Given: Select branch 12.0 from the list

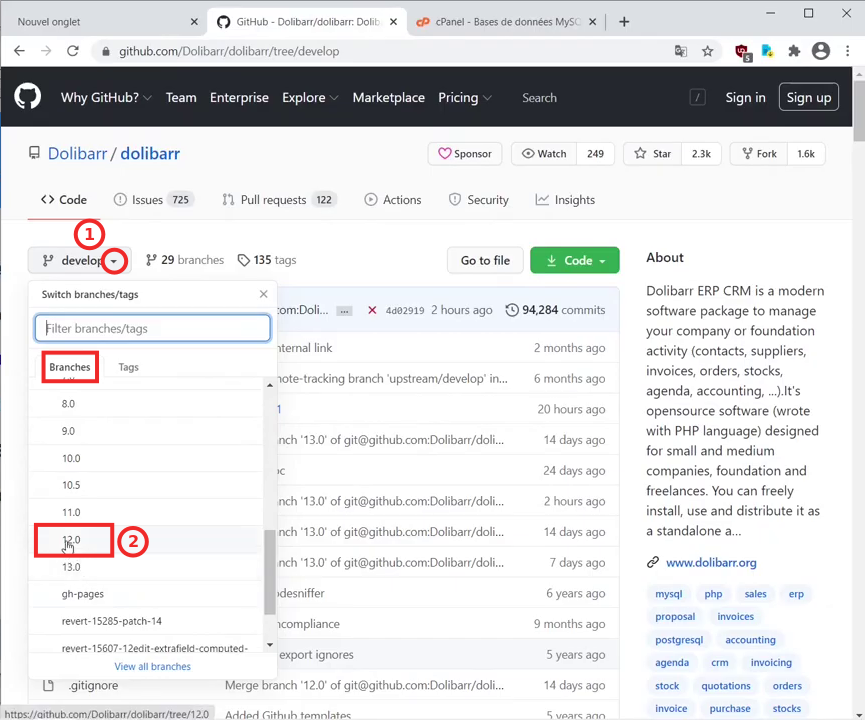Looking at the screenshot, I should [72, 540].
